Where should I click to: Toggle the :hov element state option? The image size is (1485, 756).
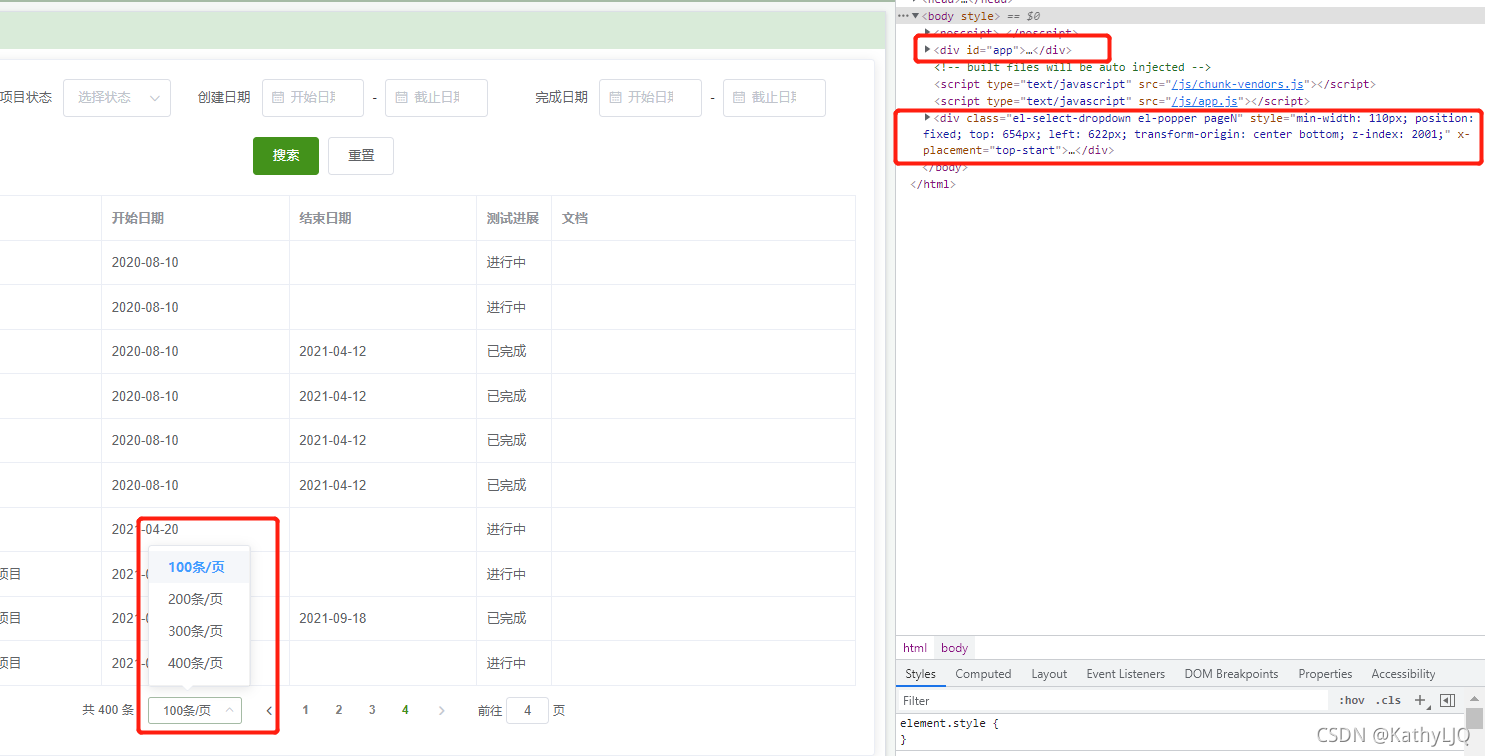[x=1351, y=700]
